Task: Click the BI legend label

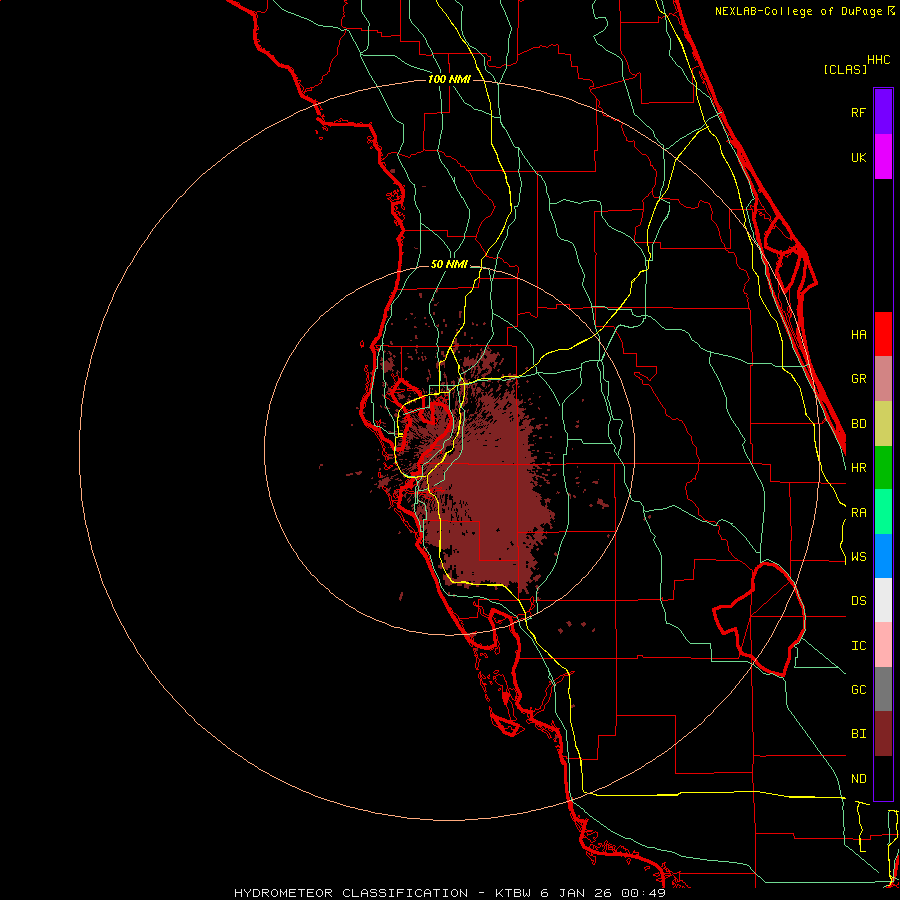Action: 858,734
